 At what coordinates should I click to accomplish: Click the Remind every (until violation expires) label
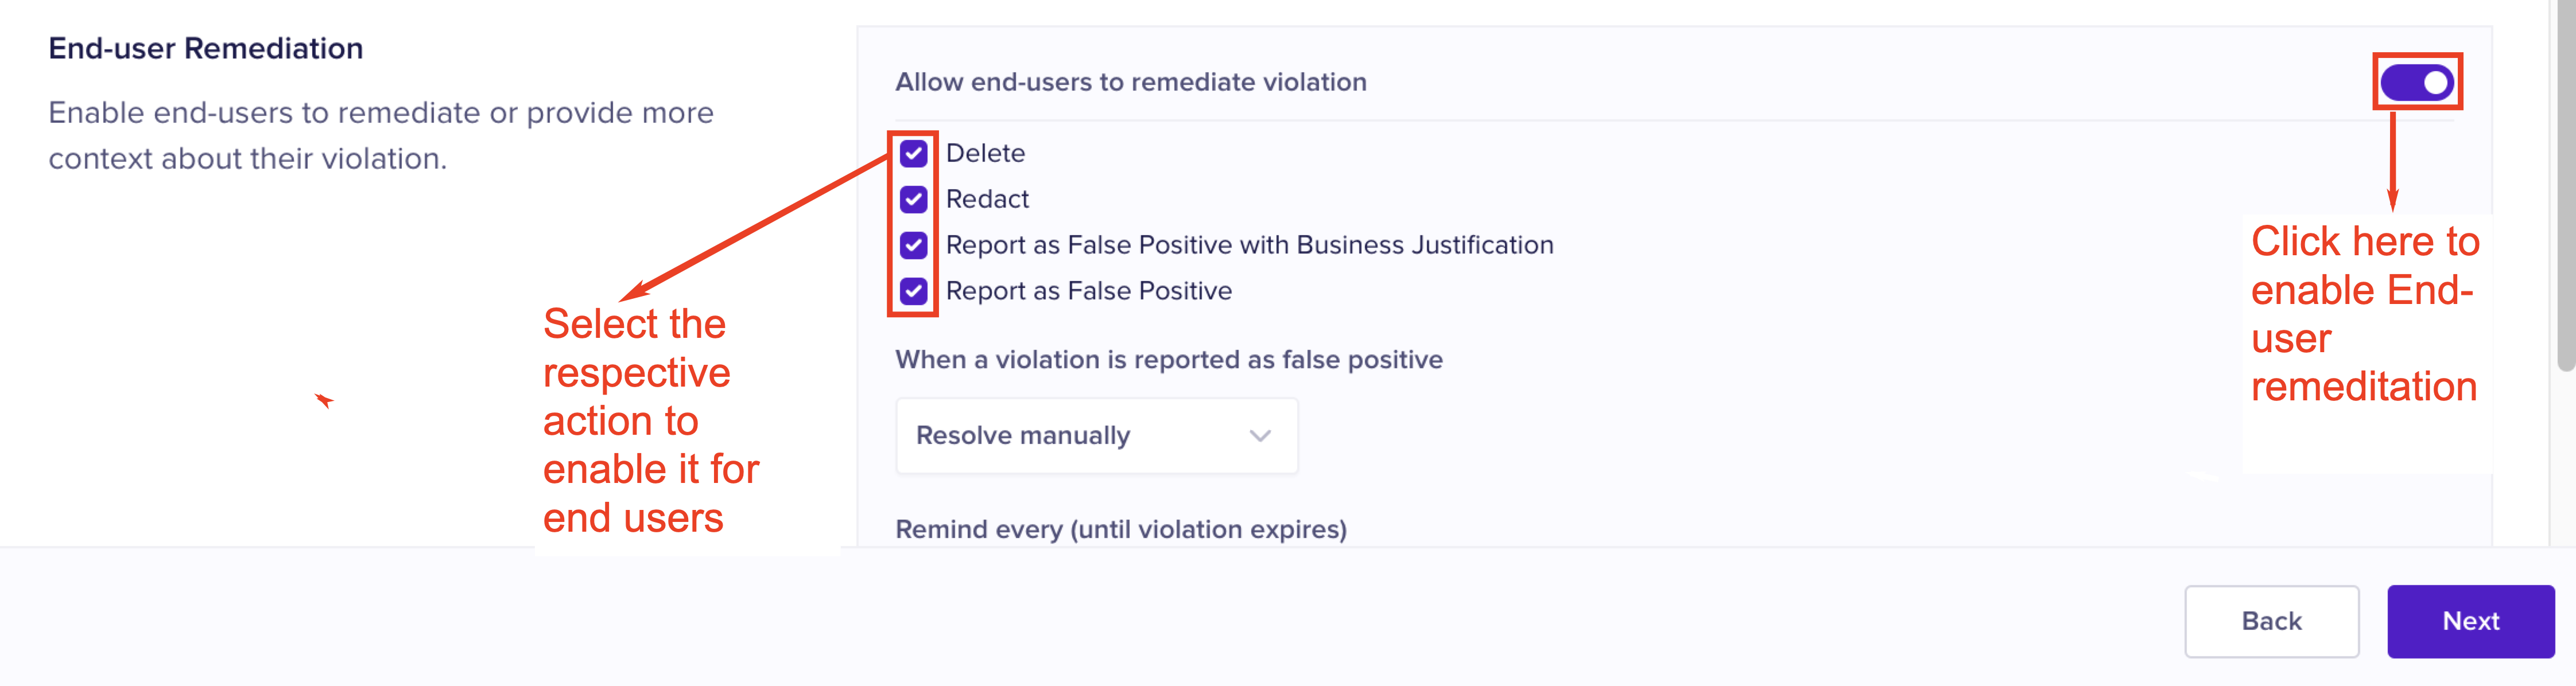1120,529
